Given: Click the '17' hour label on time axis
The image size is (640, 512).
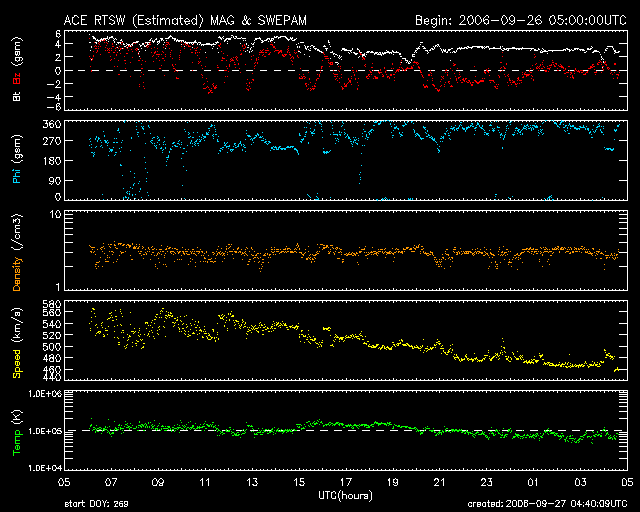Looking at the screenshot, I should coord(346,482).
